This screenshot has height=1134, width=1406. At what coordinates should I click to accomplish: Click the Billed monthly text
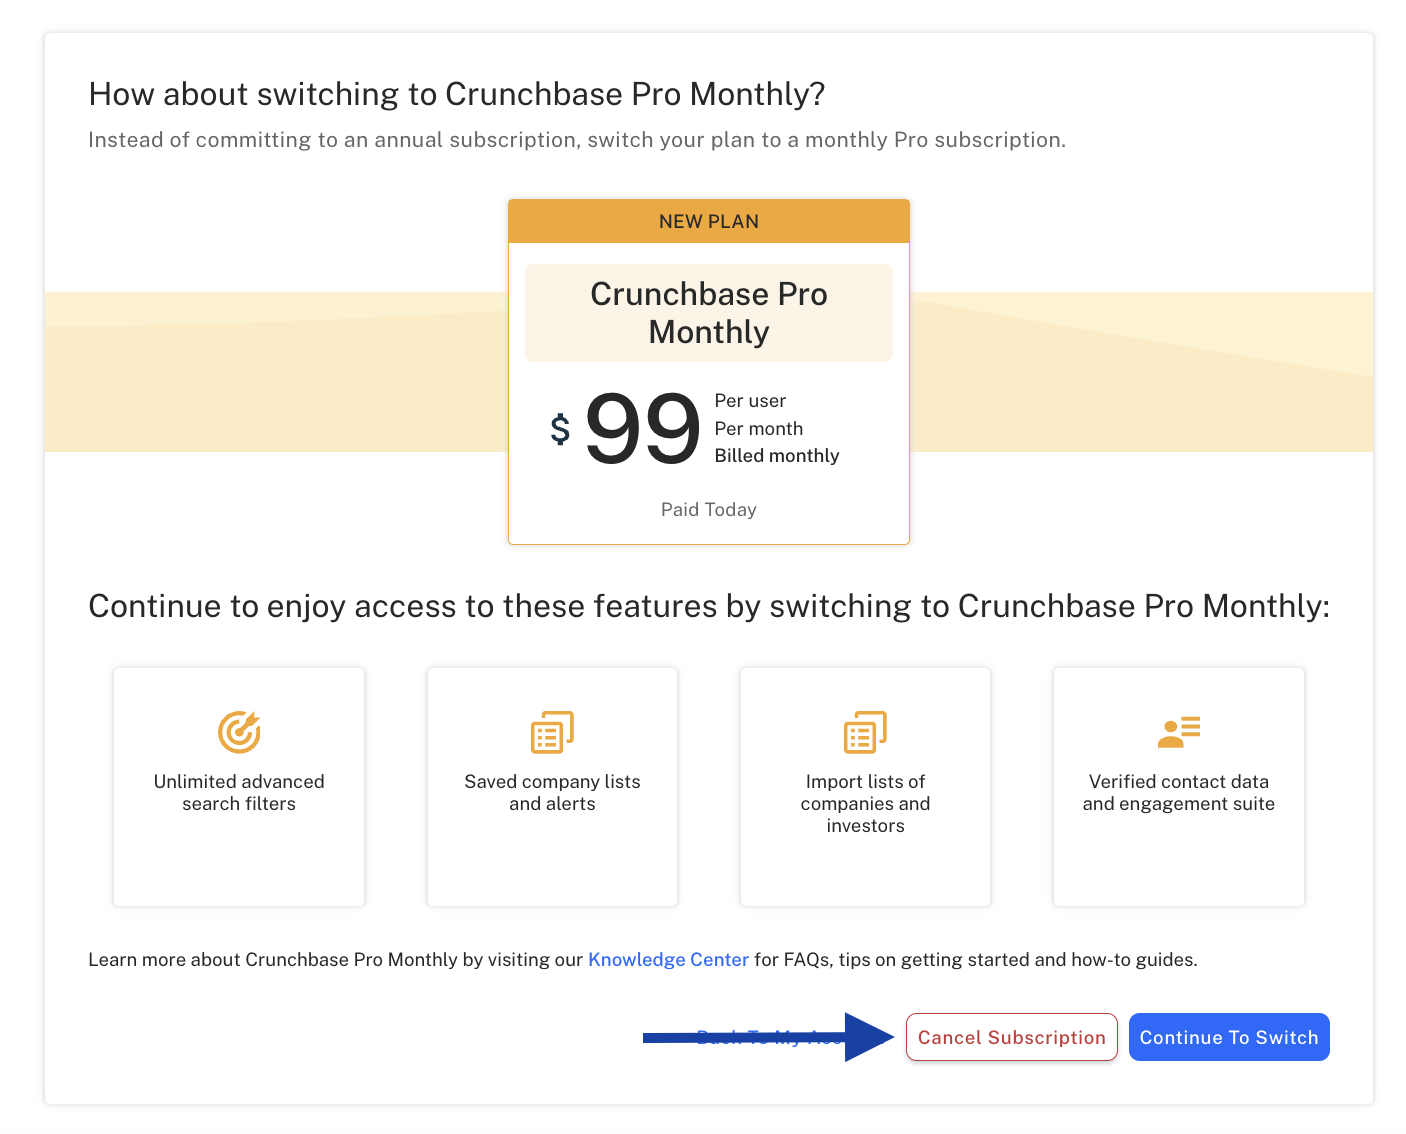(777, 456)
